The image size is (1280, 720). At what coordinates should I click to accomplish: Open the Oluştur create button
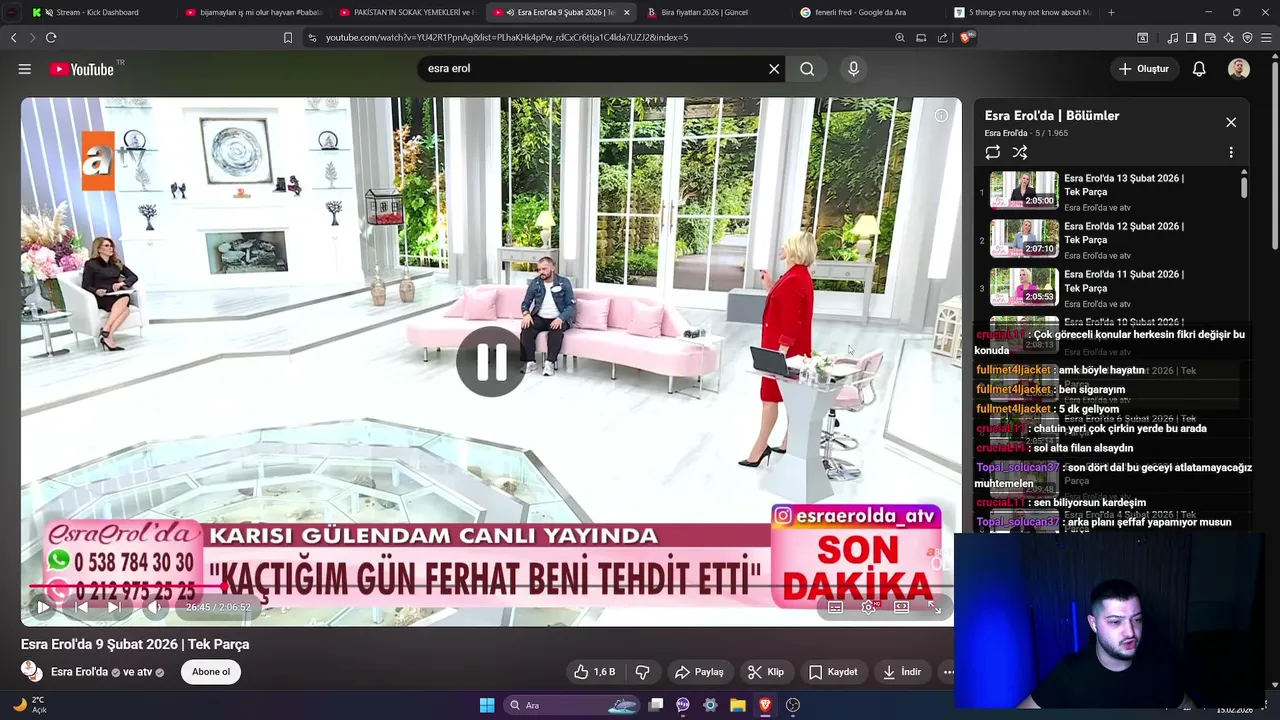click(x=1143, y=69)
